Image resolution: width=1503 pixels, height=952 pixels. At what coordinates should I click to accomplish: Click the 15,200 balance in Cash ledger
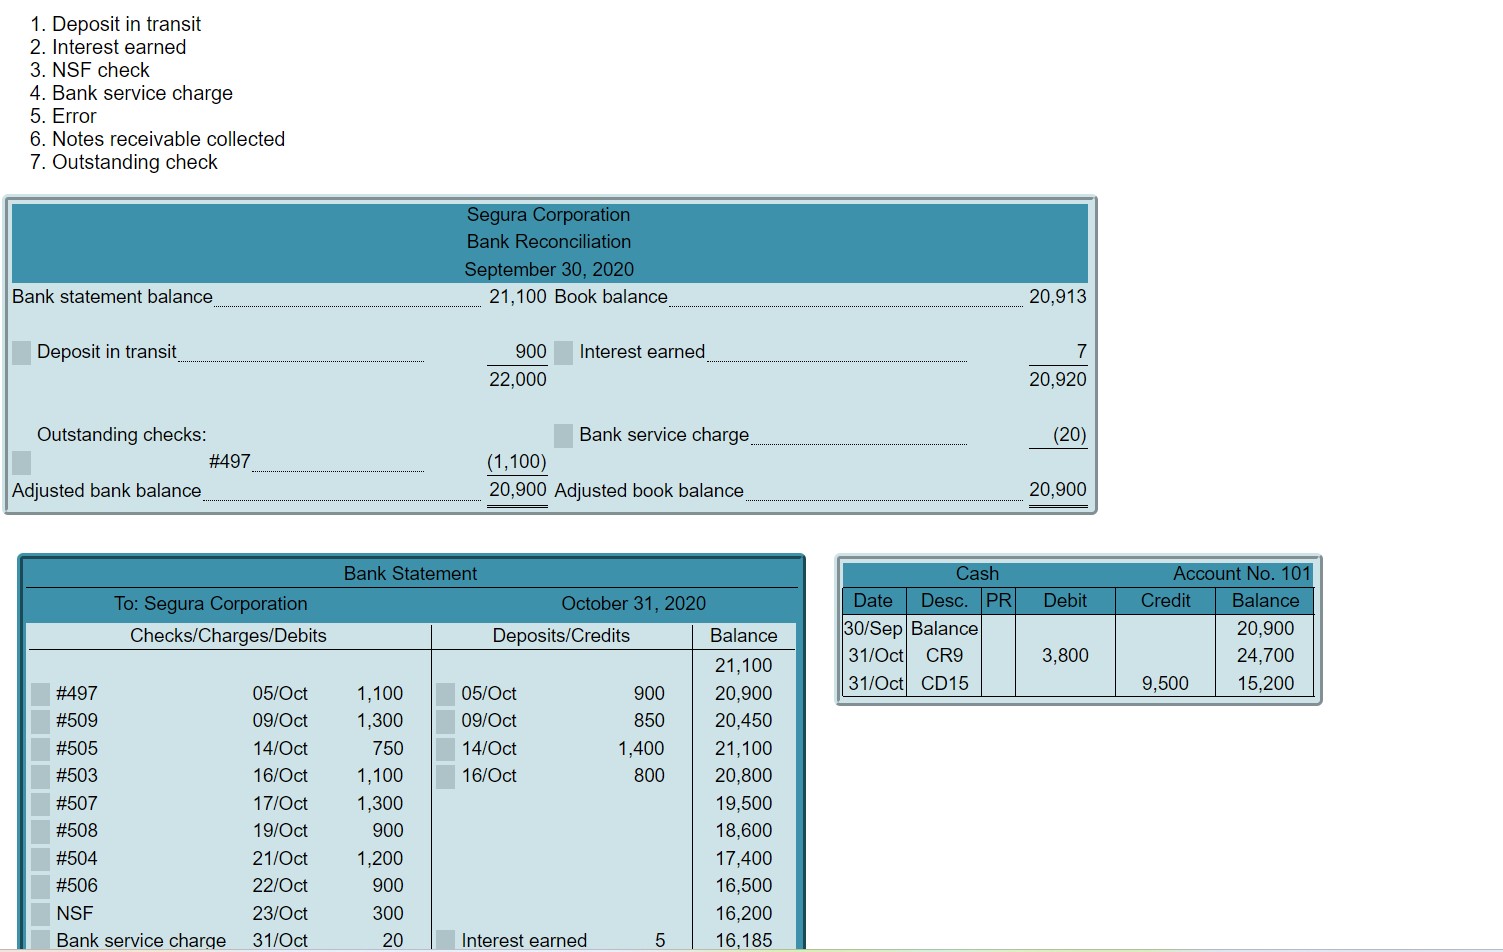coord(1265,684)
